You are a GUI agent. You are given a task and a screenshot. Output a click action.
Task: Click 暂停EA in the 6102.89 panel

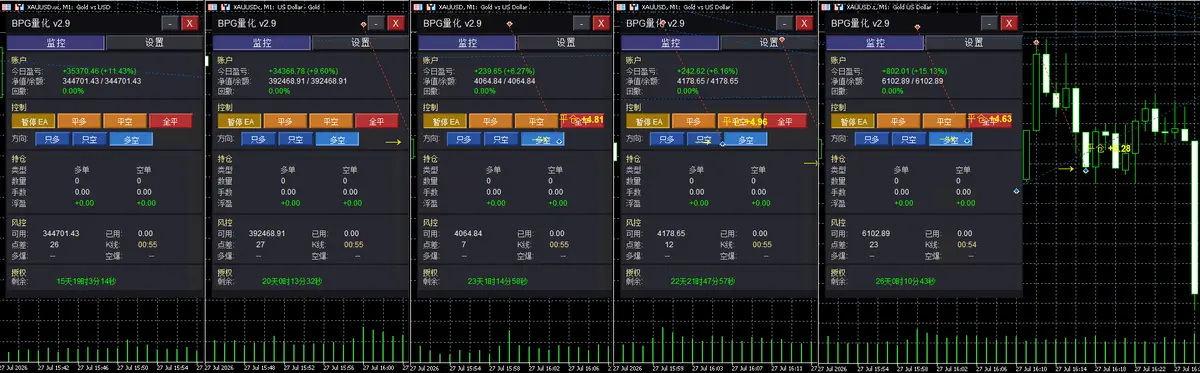[x=853, y=121]
